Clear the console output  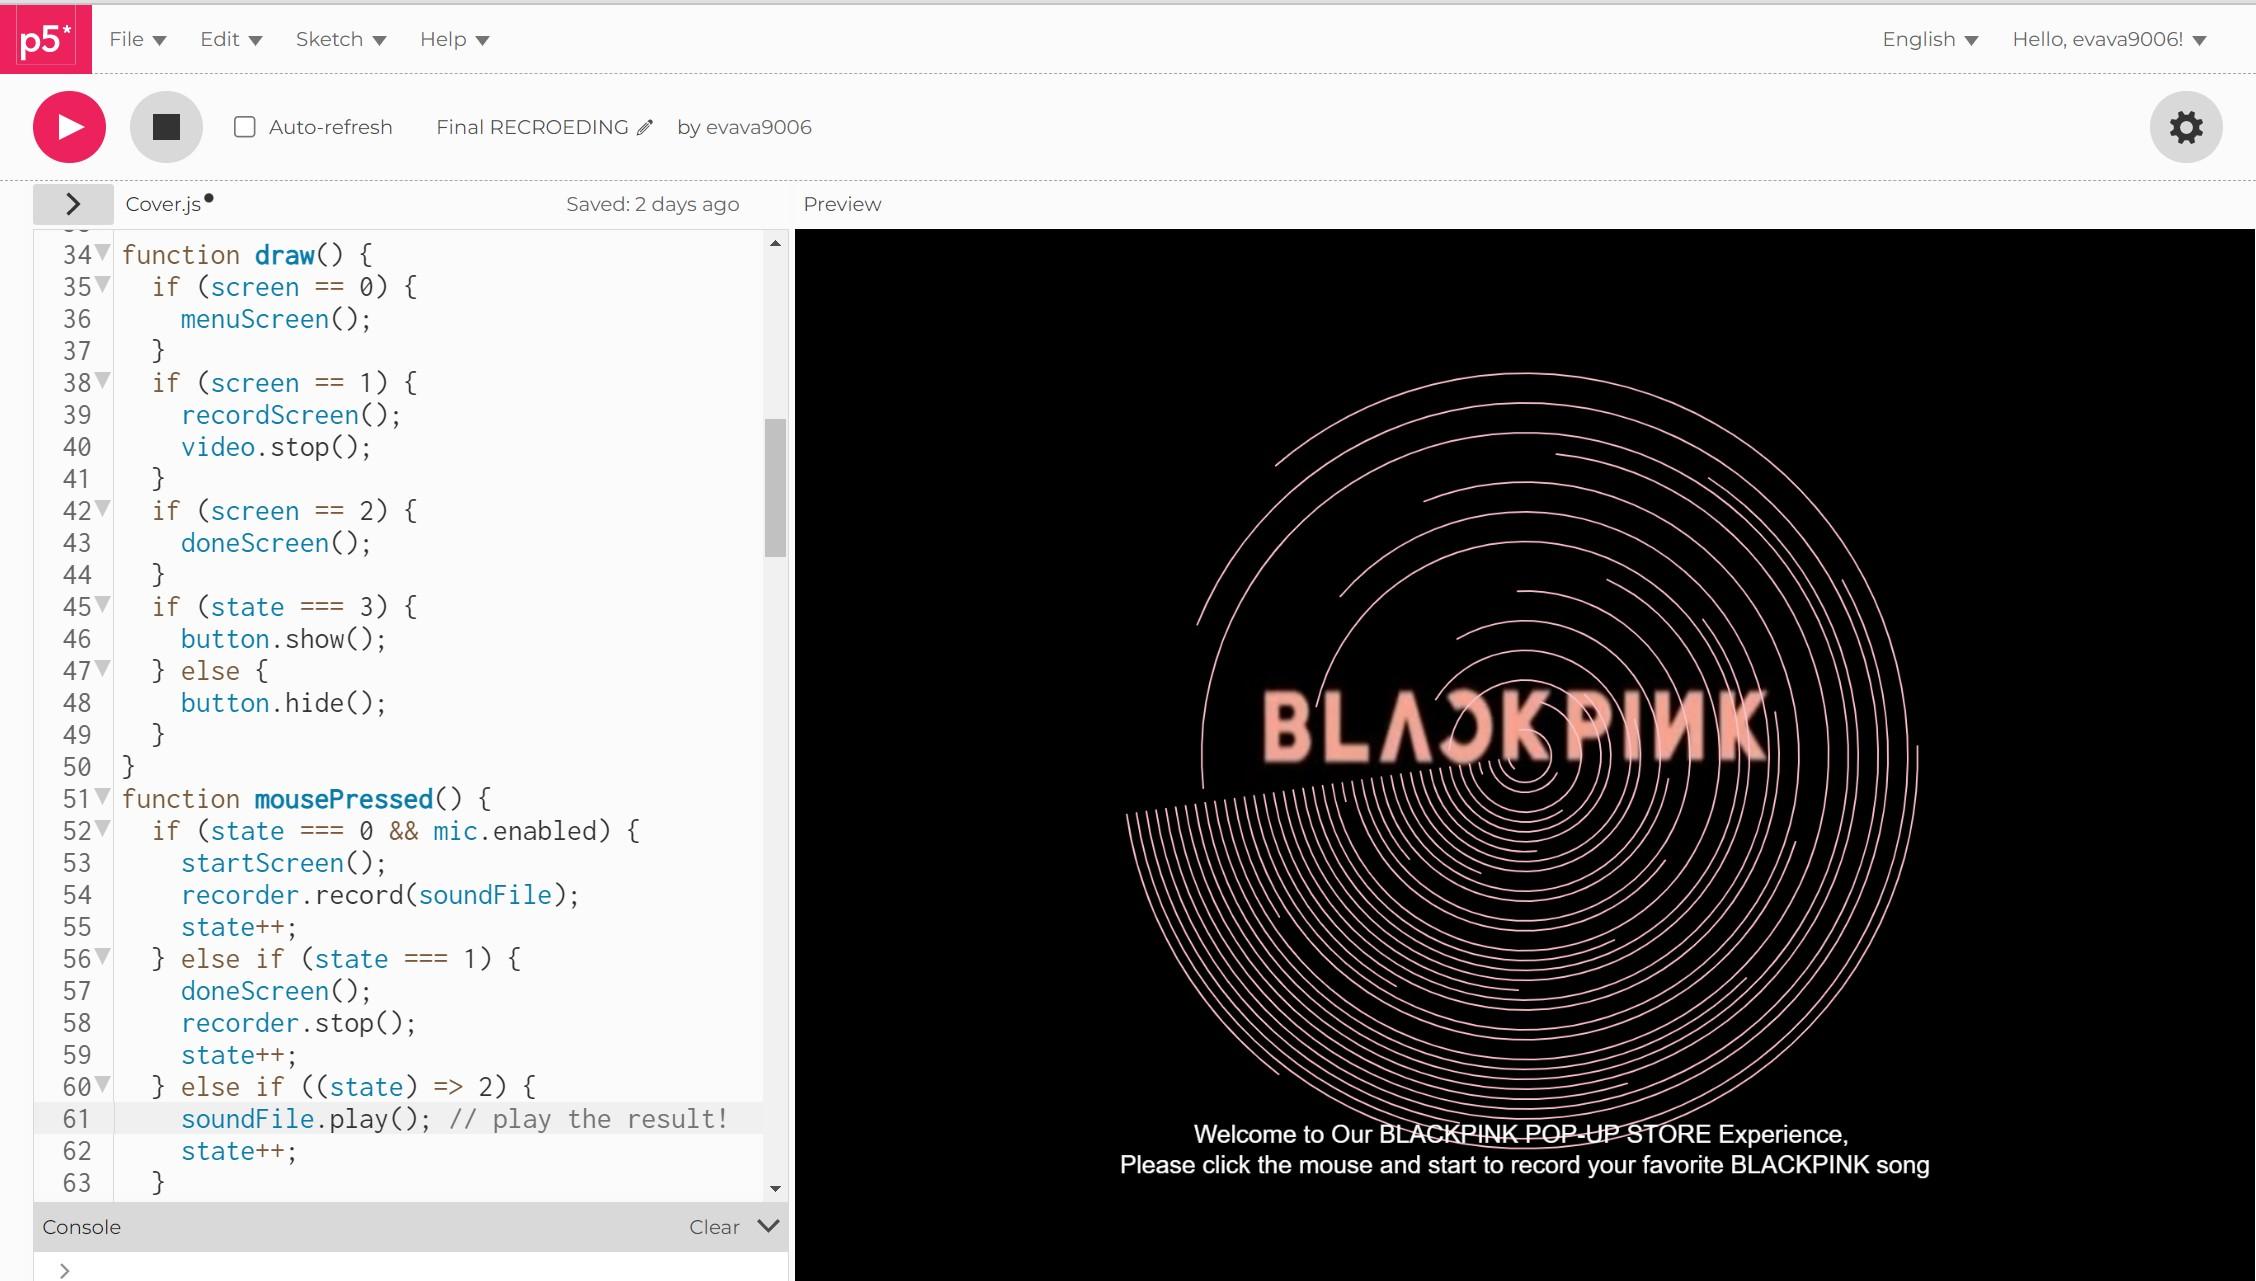coord(713,1227)
